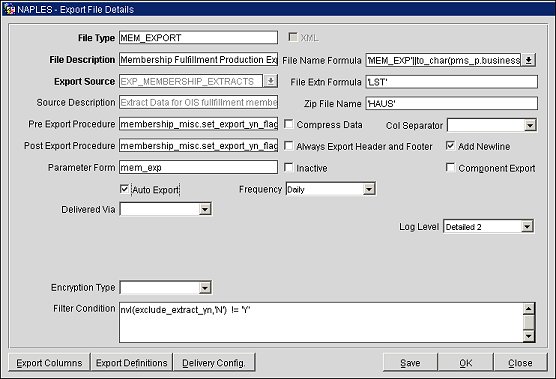The width and height of the screenshot is (556, 379).
Task: Expand the Encryption Type dropdown
Action: [x=205, y=288]
